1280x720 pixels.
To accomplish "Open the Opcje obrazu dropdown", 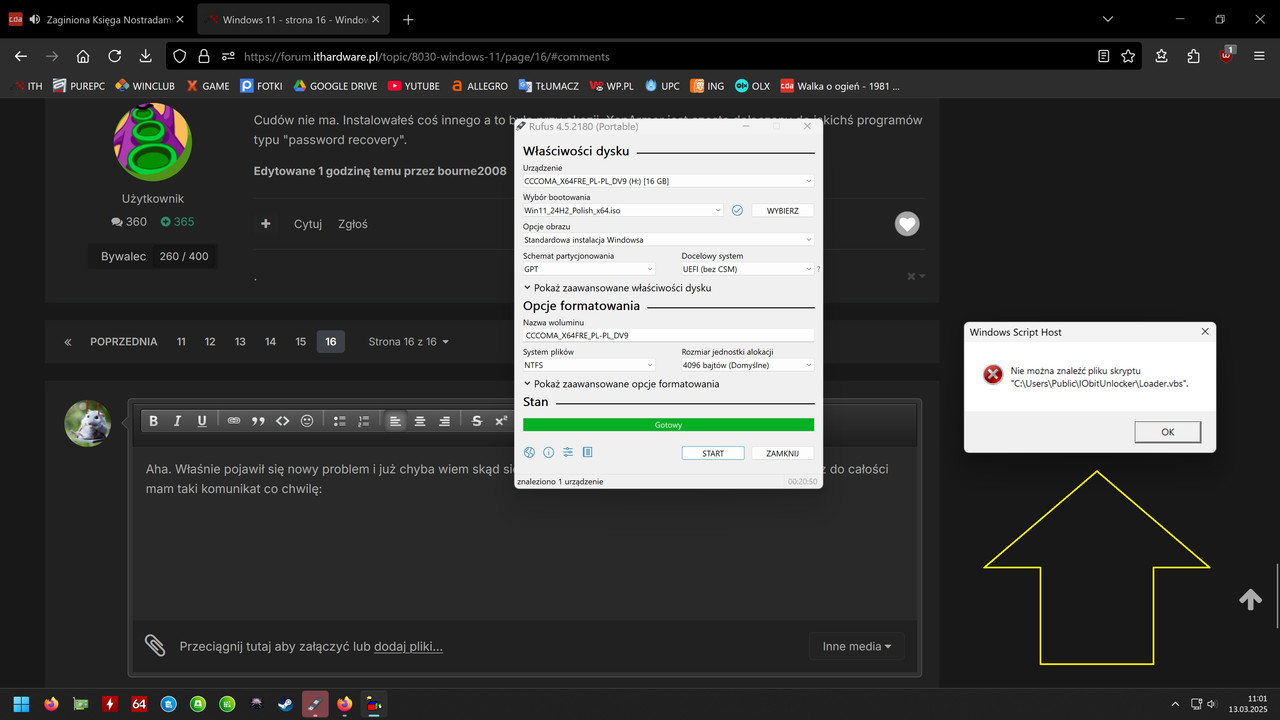I will [668, 240].
